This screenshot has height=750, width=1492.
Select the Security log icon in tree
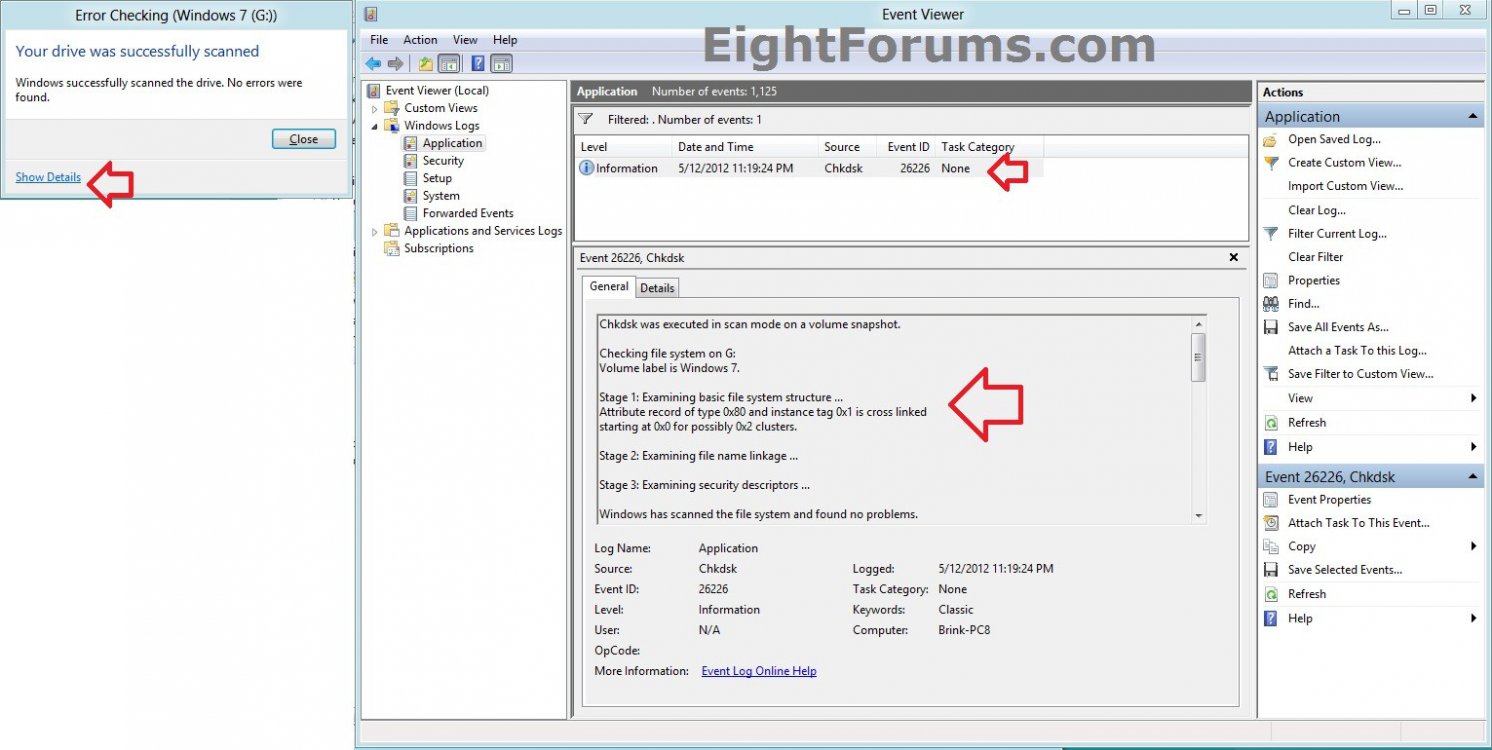tap(410, 161)
